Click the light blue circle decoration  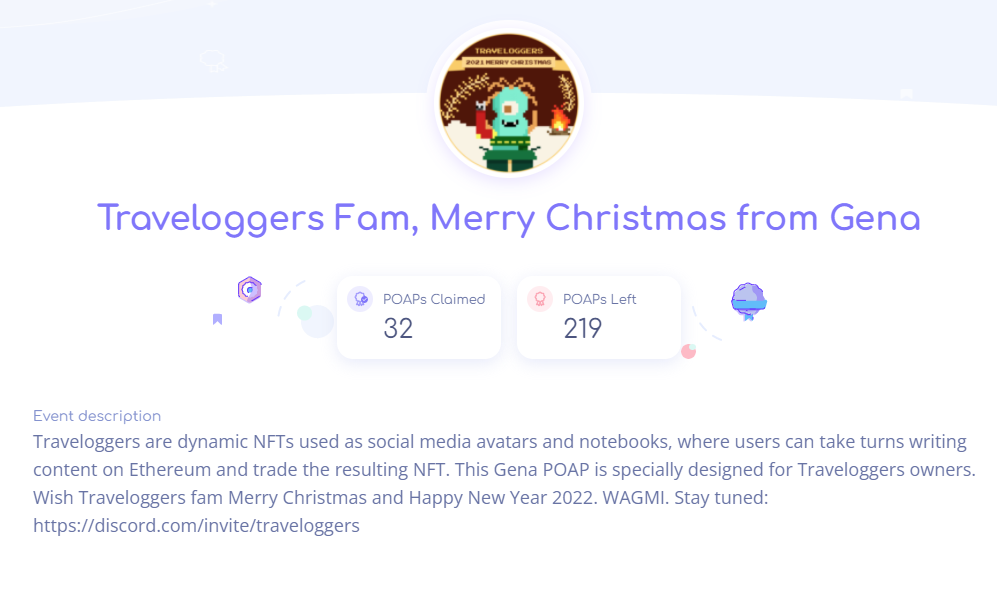[x=317, y=321]
